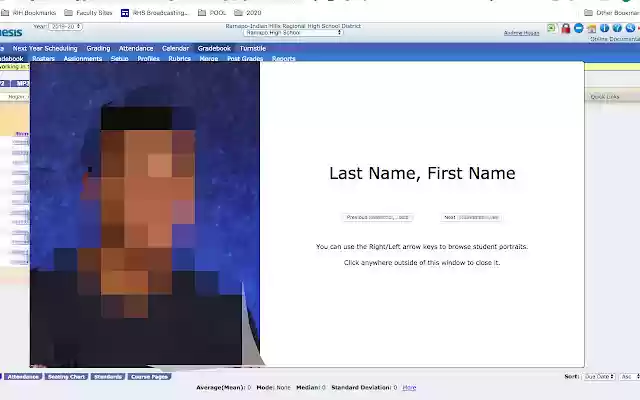The width and height of the screenshot is (640, 400).
Task: Open the Other Bookmarks folder
Action: (612, 13)
